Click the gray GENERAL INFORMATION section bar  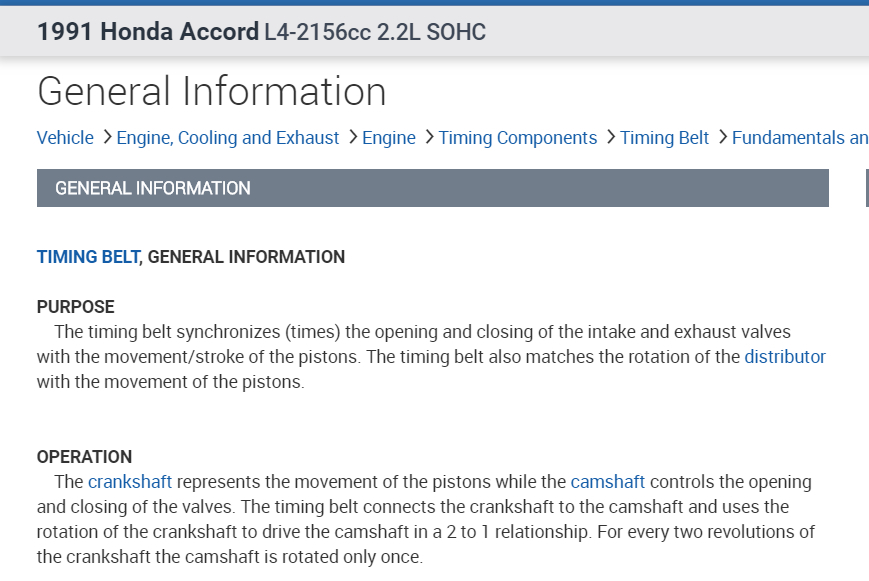coord(432,188)
